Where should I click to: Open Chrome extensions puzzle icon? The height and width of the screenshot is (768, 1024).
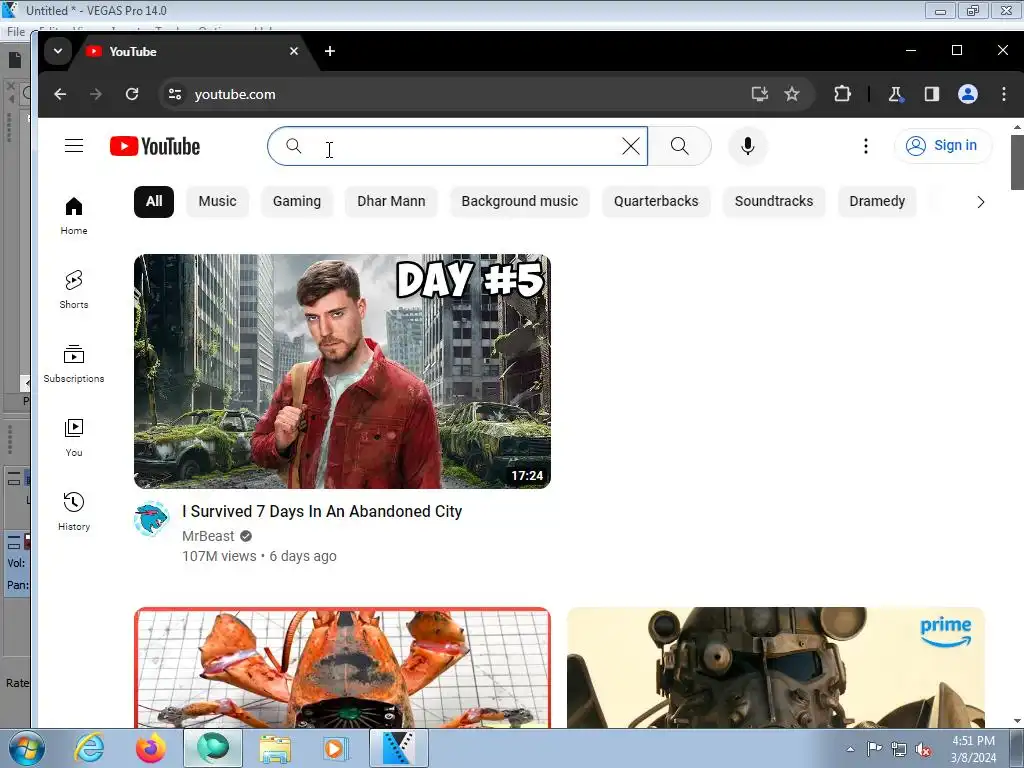pos(842,94)
